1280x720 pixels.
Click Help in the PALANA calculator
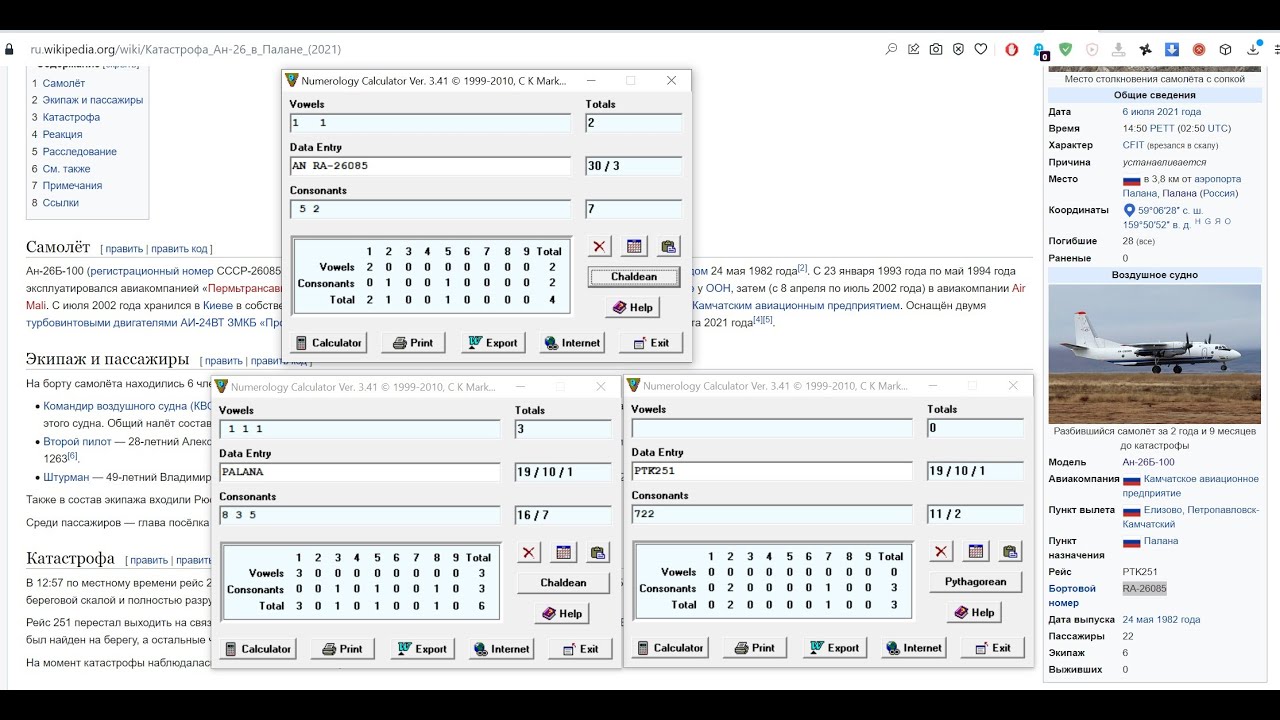tap(562, 613)
